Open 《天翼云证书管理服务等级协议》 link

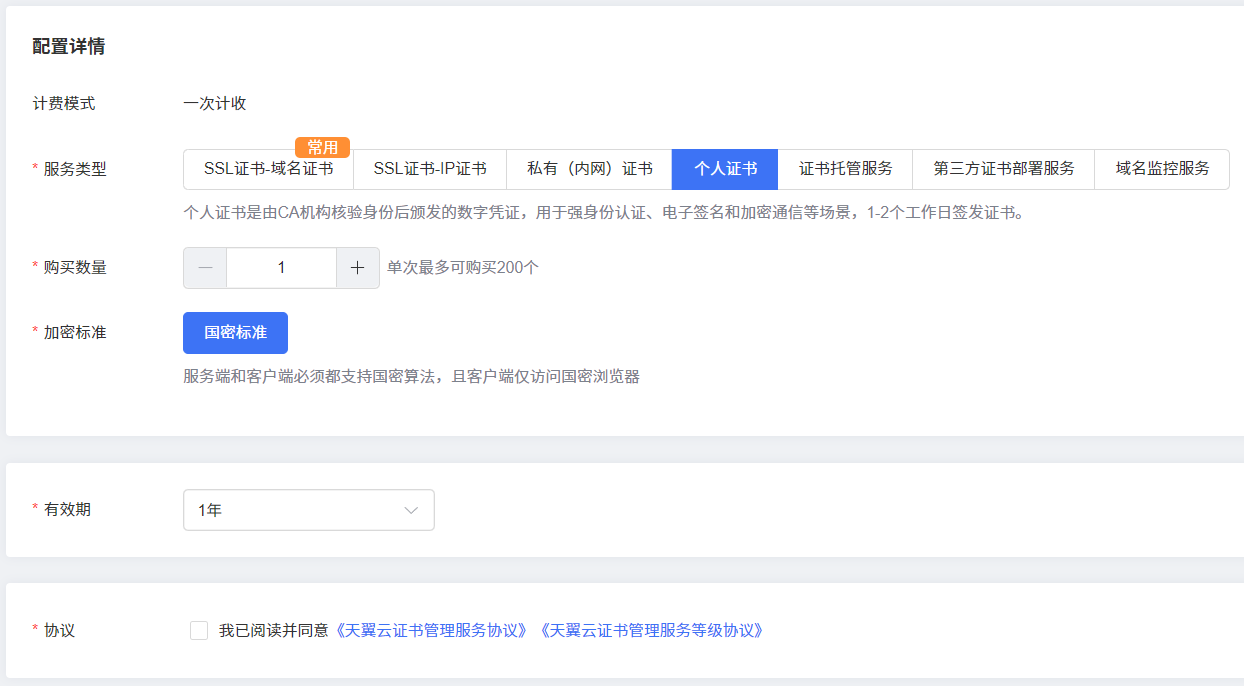(651, 630)
